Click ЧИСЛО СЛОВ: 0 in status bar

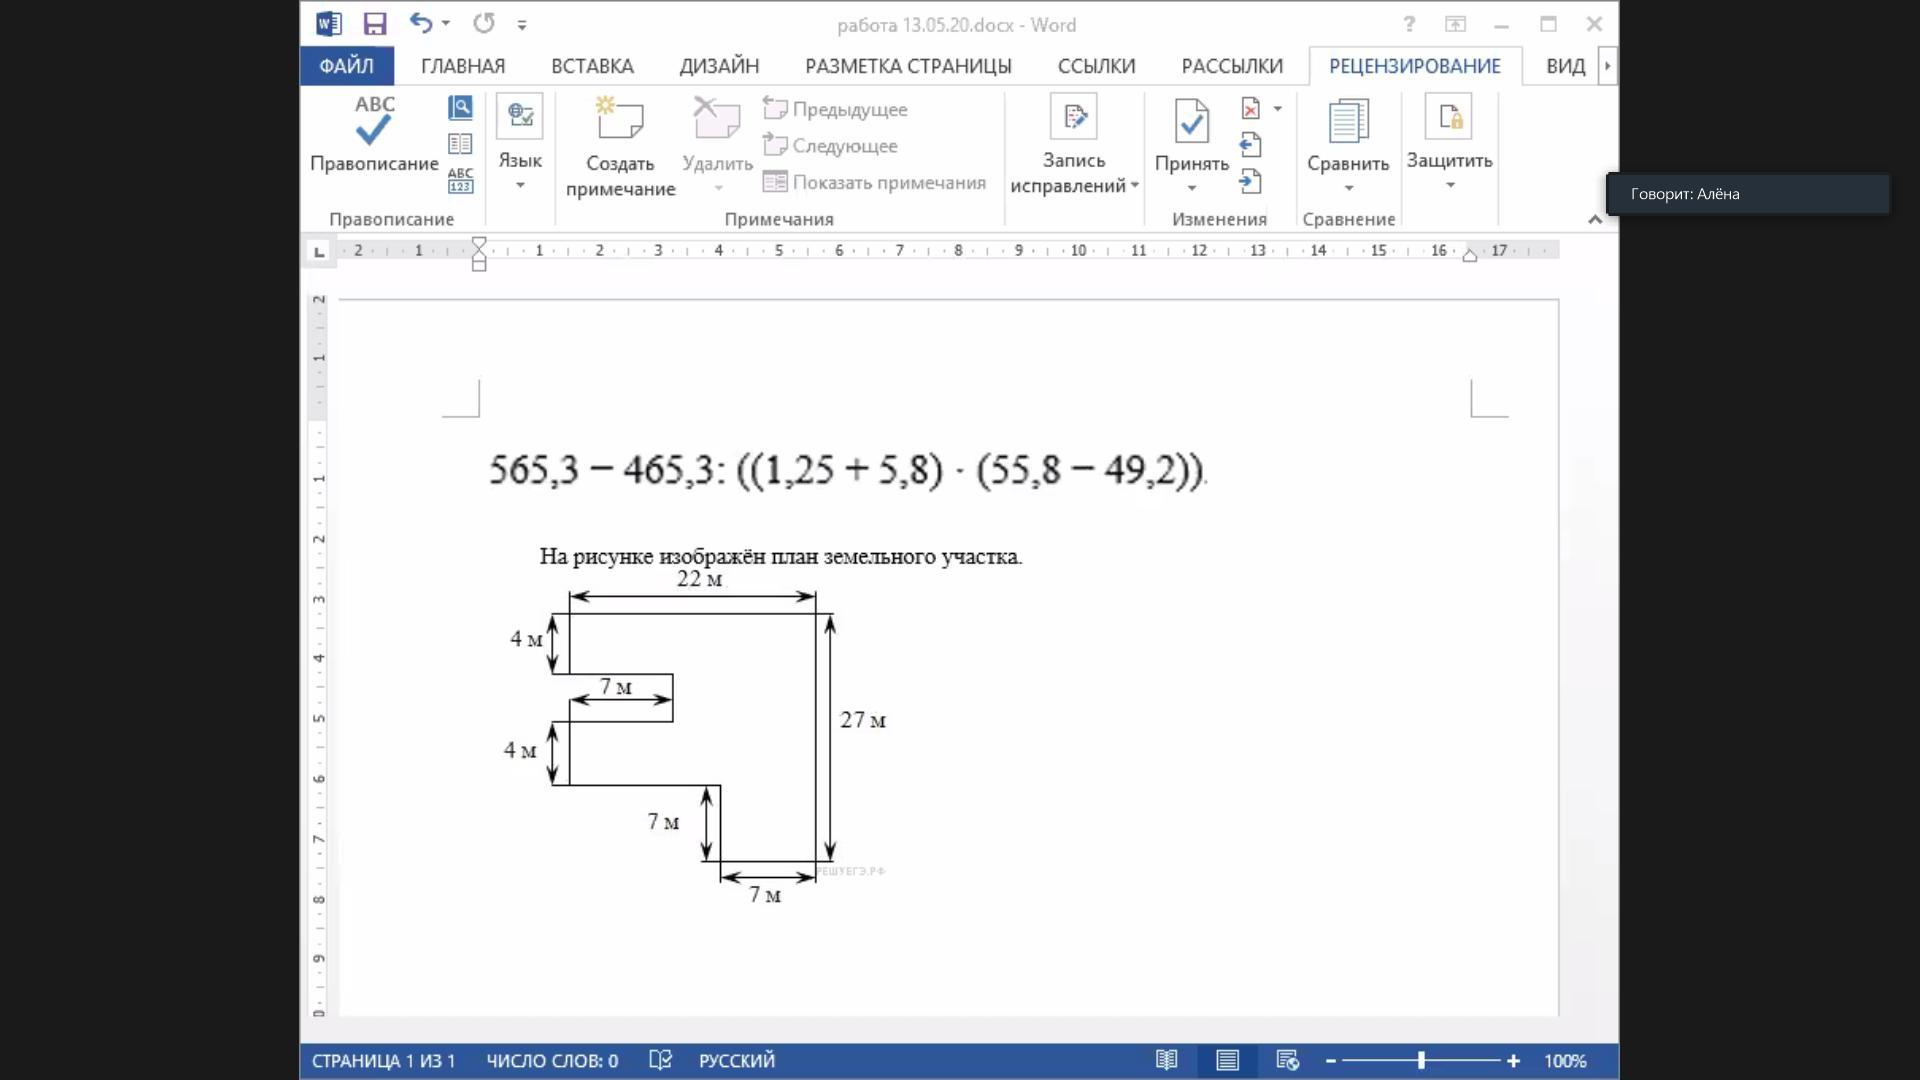click(552, 1060)
